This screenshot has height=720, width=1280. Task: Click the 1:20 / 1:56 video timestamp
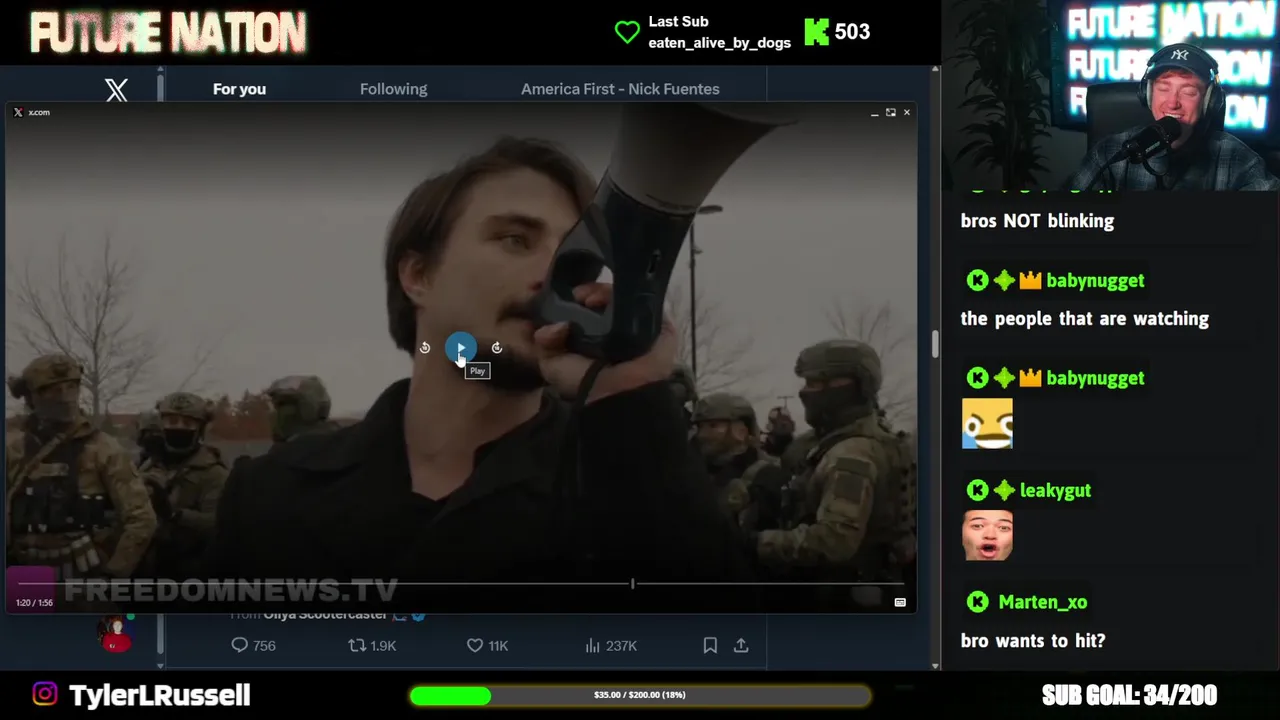point(34,603)
